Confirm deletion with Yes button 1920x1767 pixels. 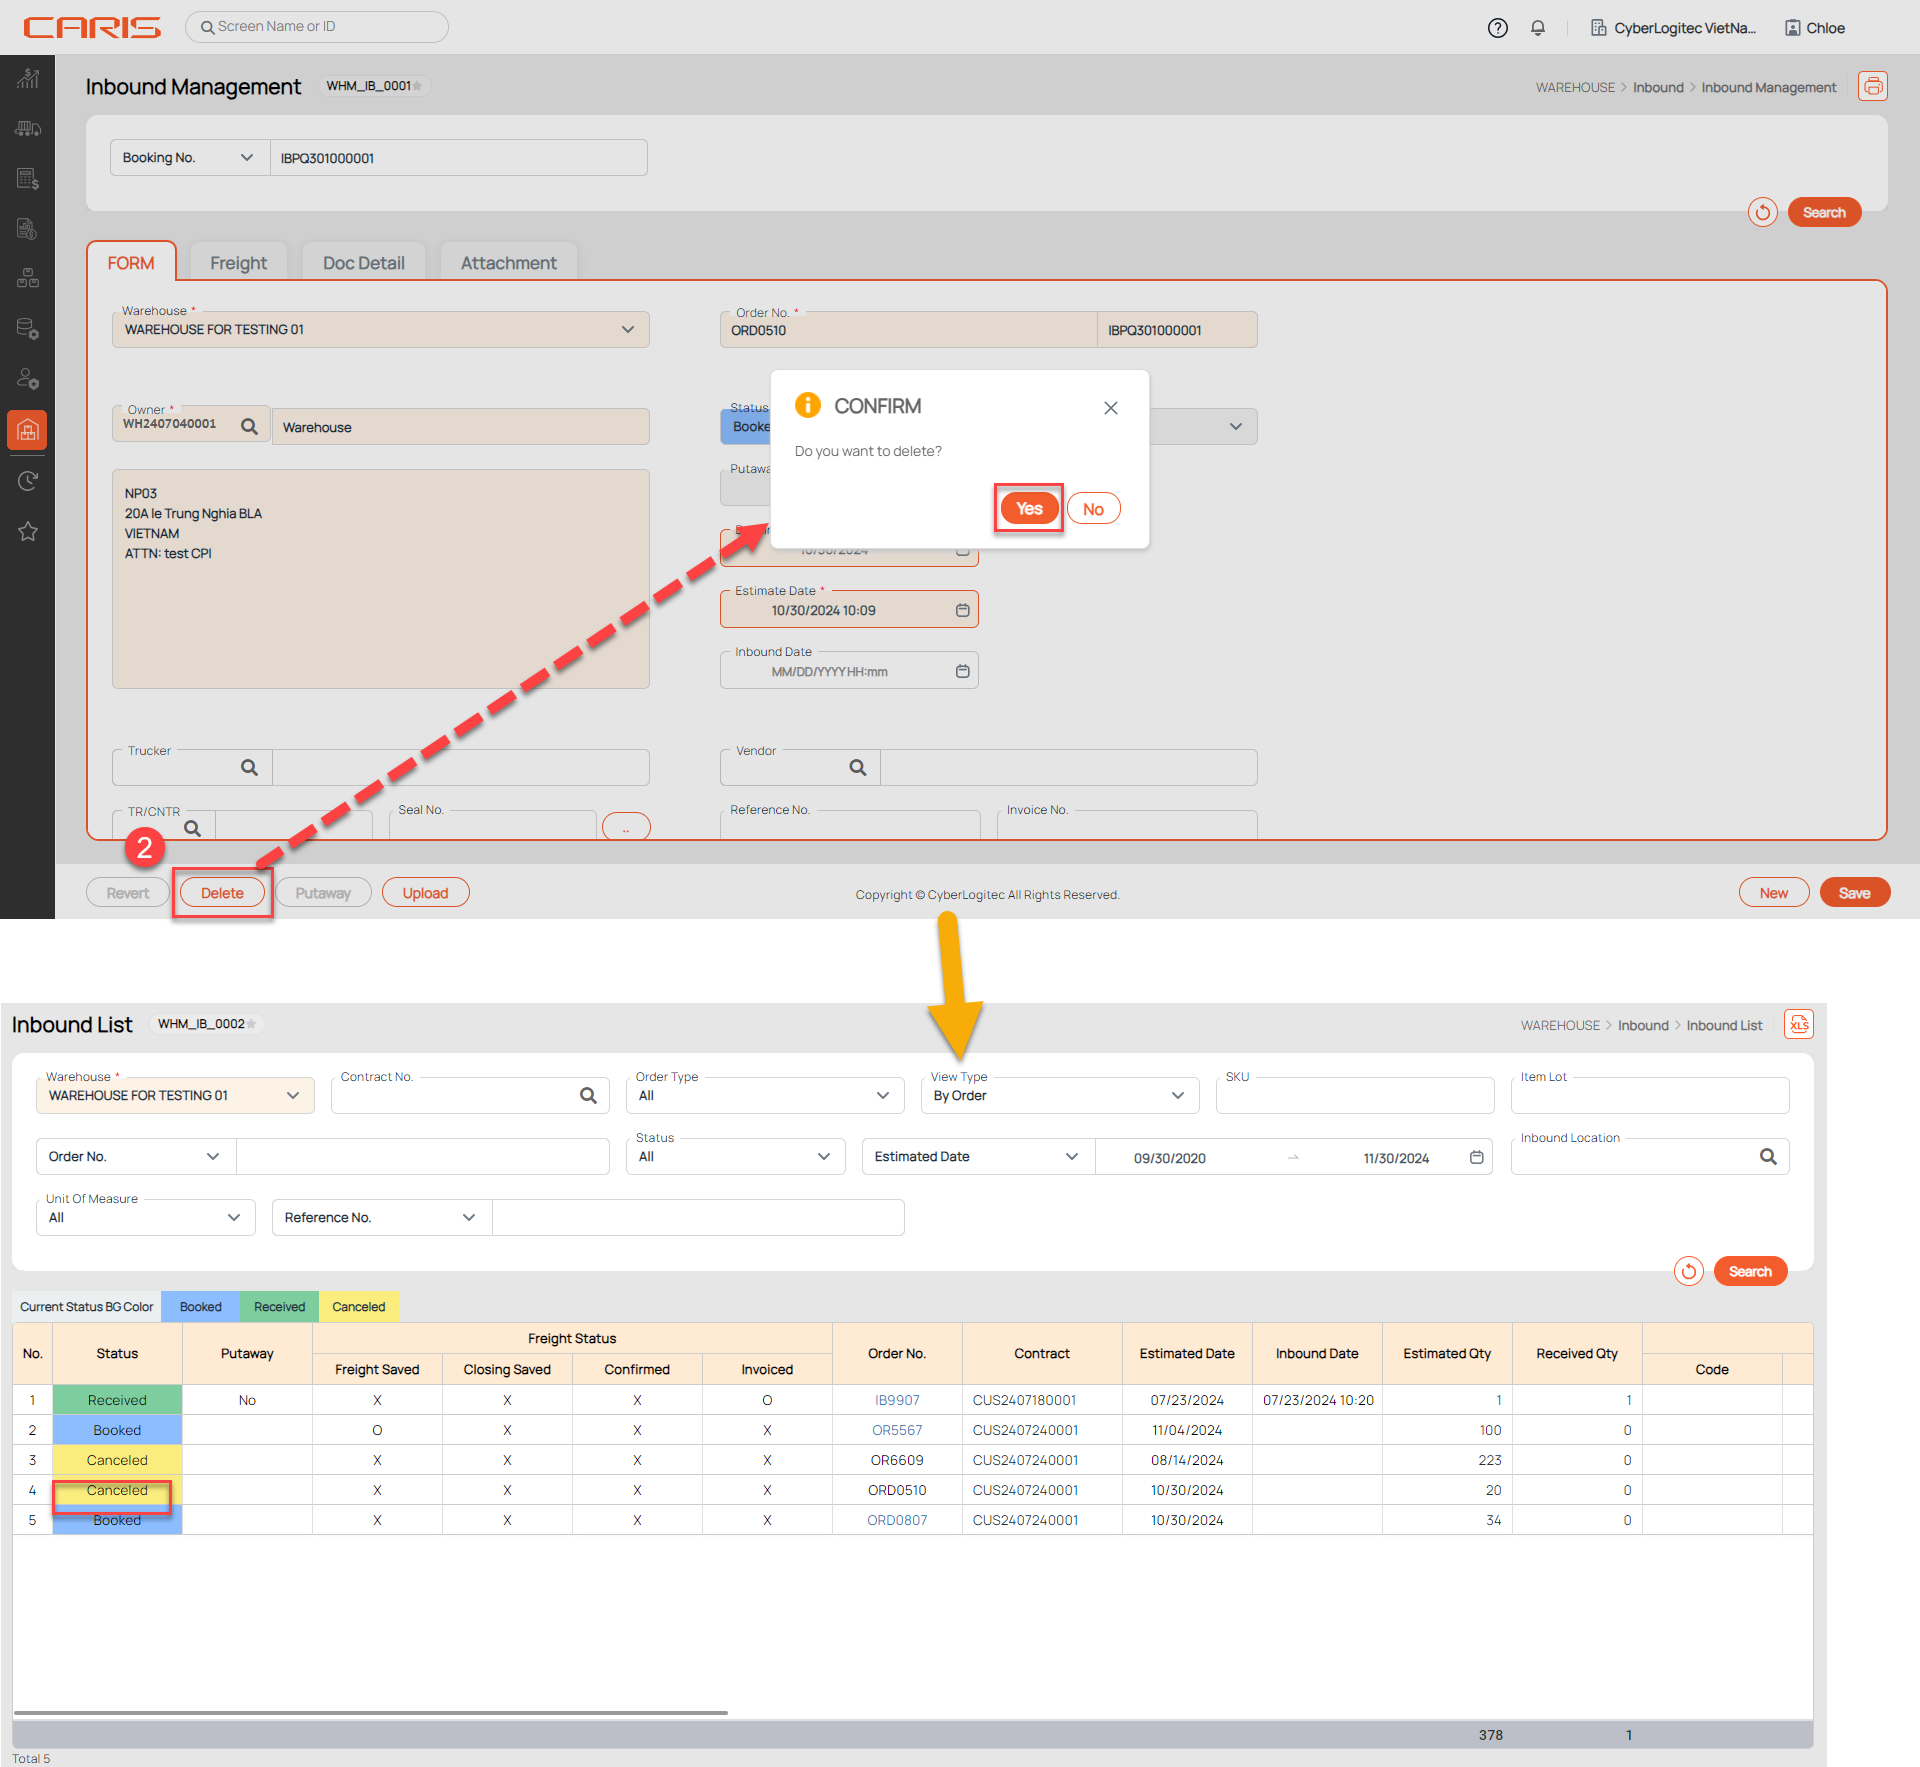(1029, 509)
